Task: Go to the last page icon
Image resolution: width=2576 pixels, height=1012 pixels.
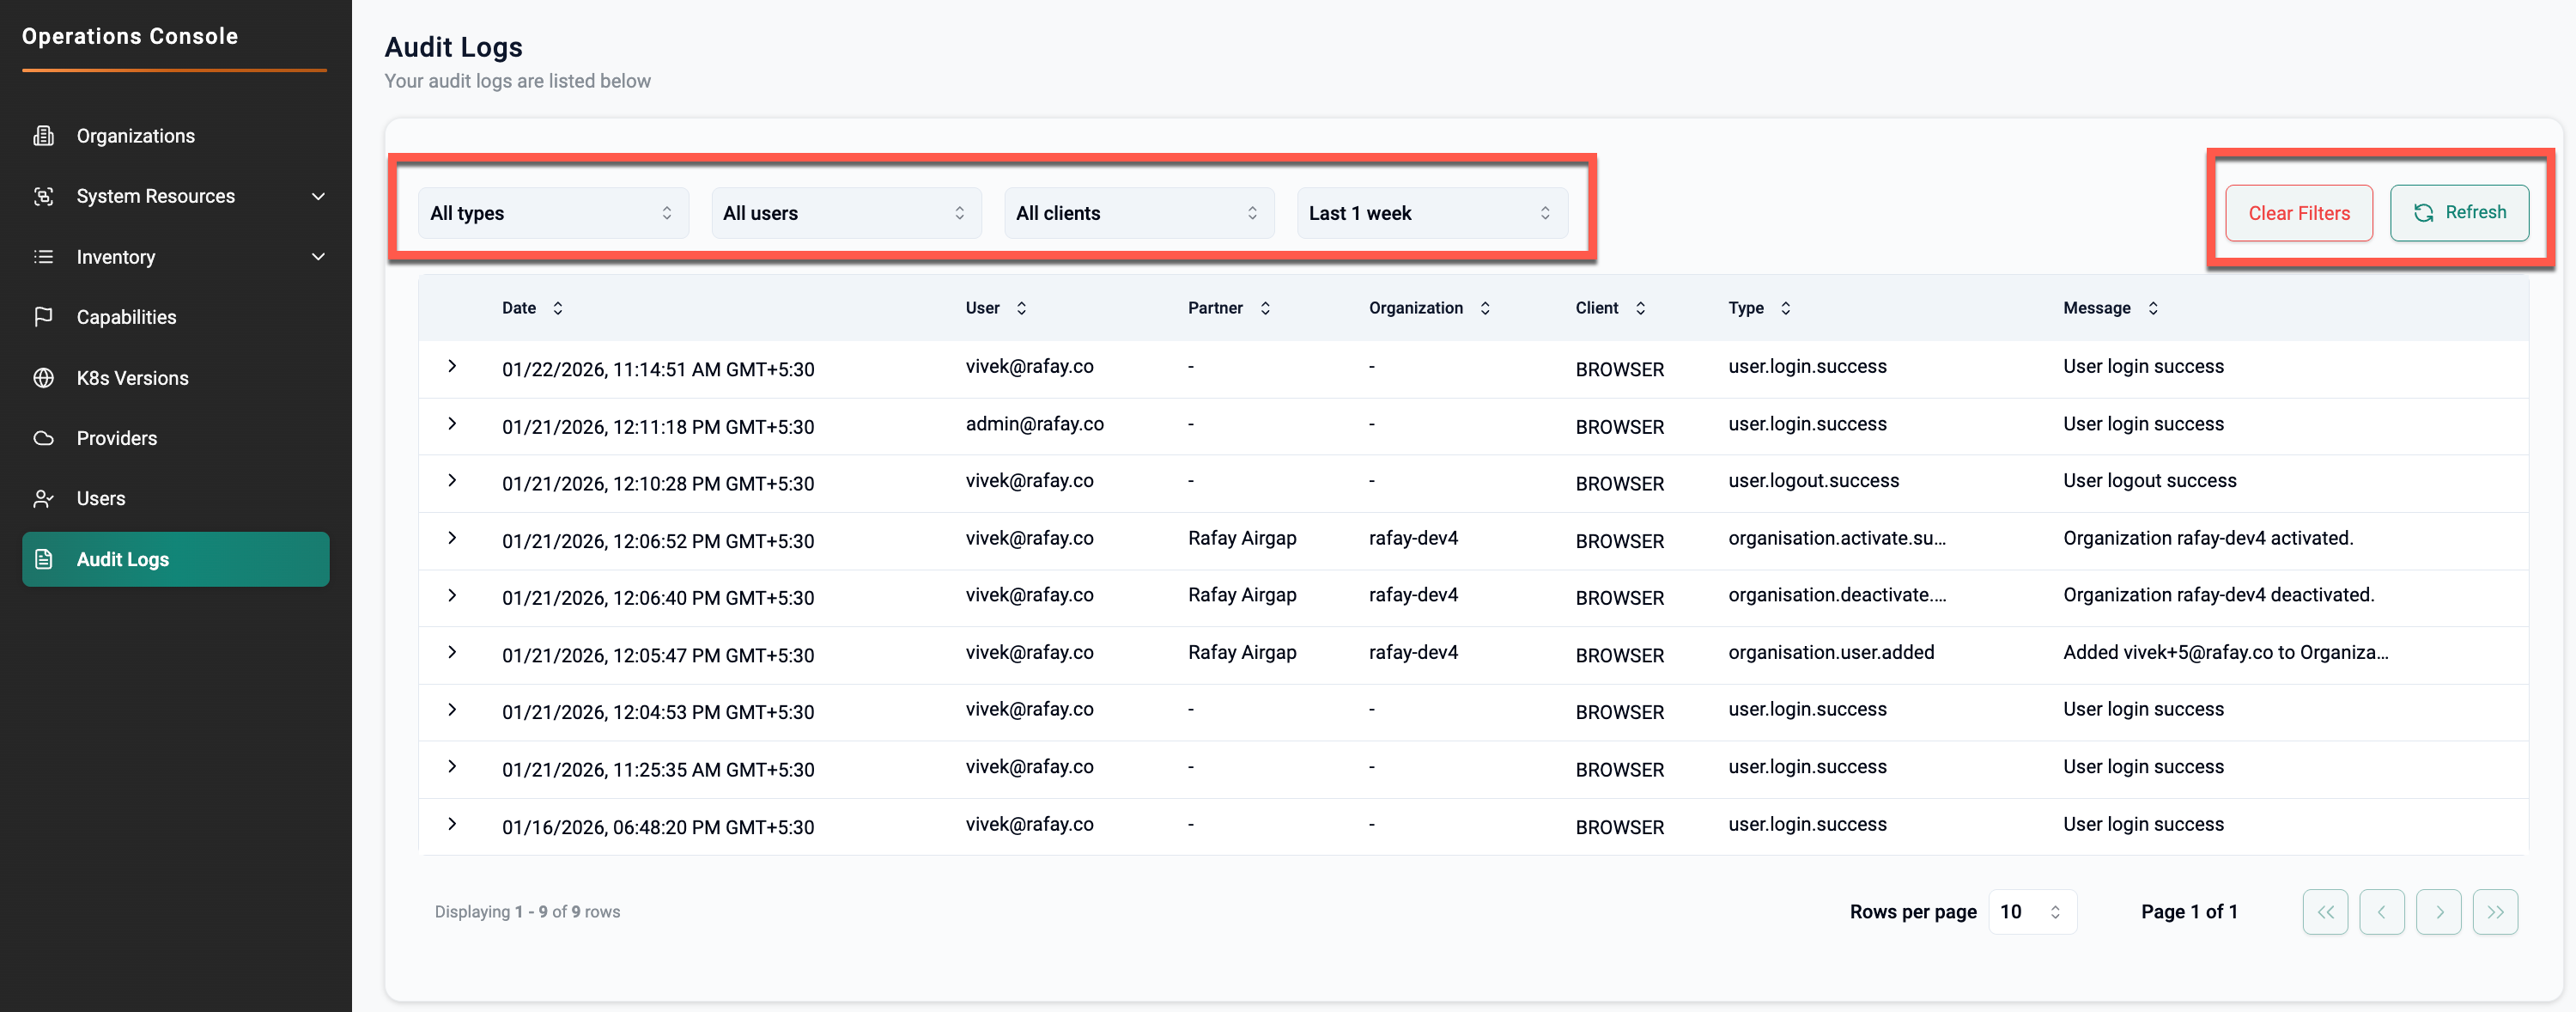Action: (x=2495, y=912)
